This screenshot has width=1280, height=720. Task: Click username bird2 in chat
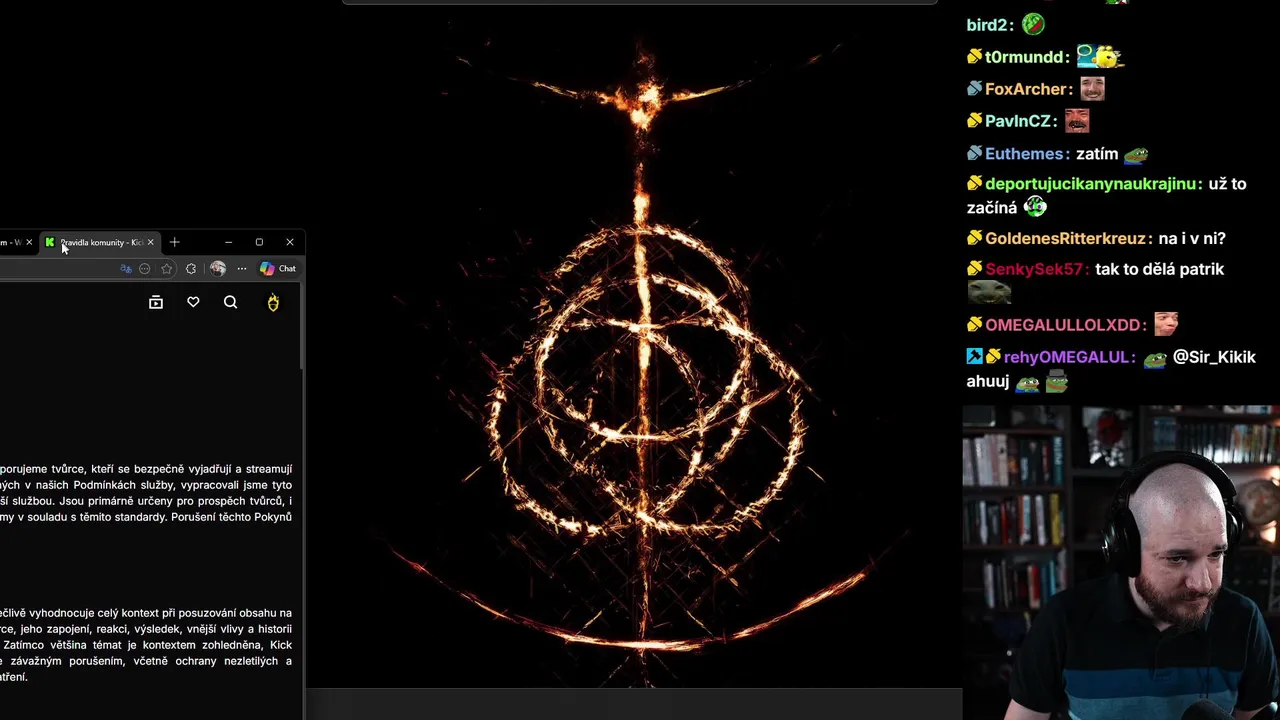point(986,25)
